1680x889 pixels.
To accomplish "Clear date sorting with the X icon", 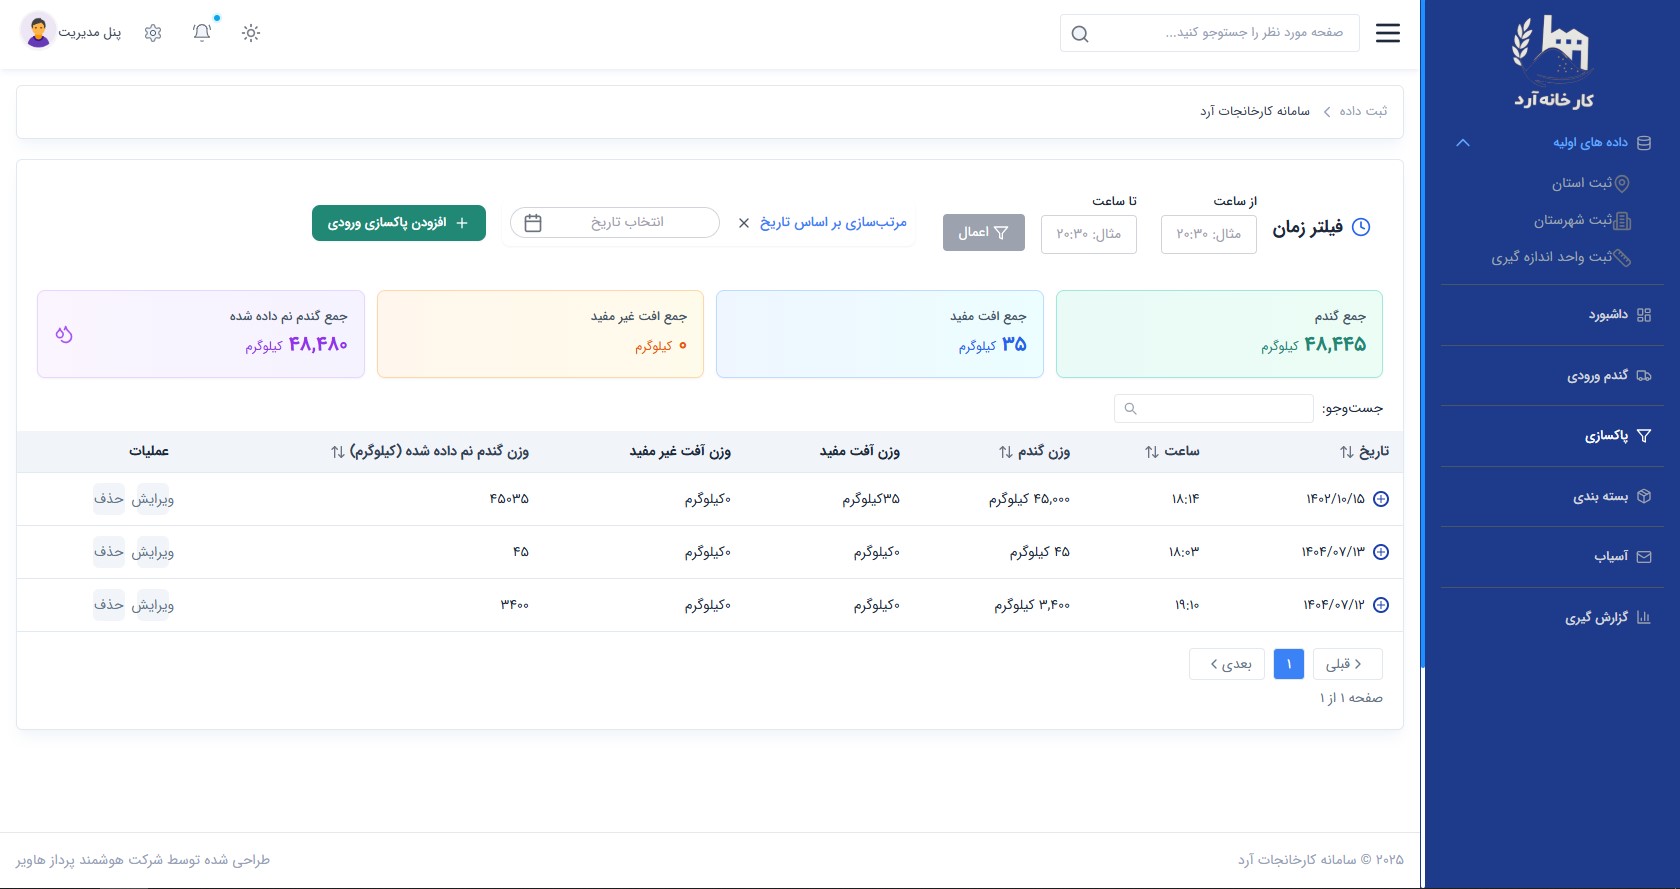I will 744,223.
